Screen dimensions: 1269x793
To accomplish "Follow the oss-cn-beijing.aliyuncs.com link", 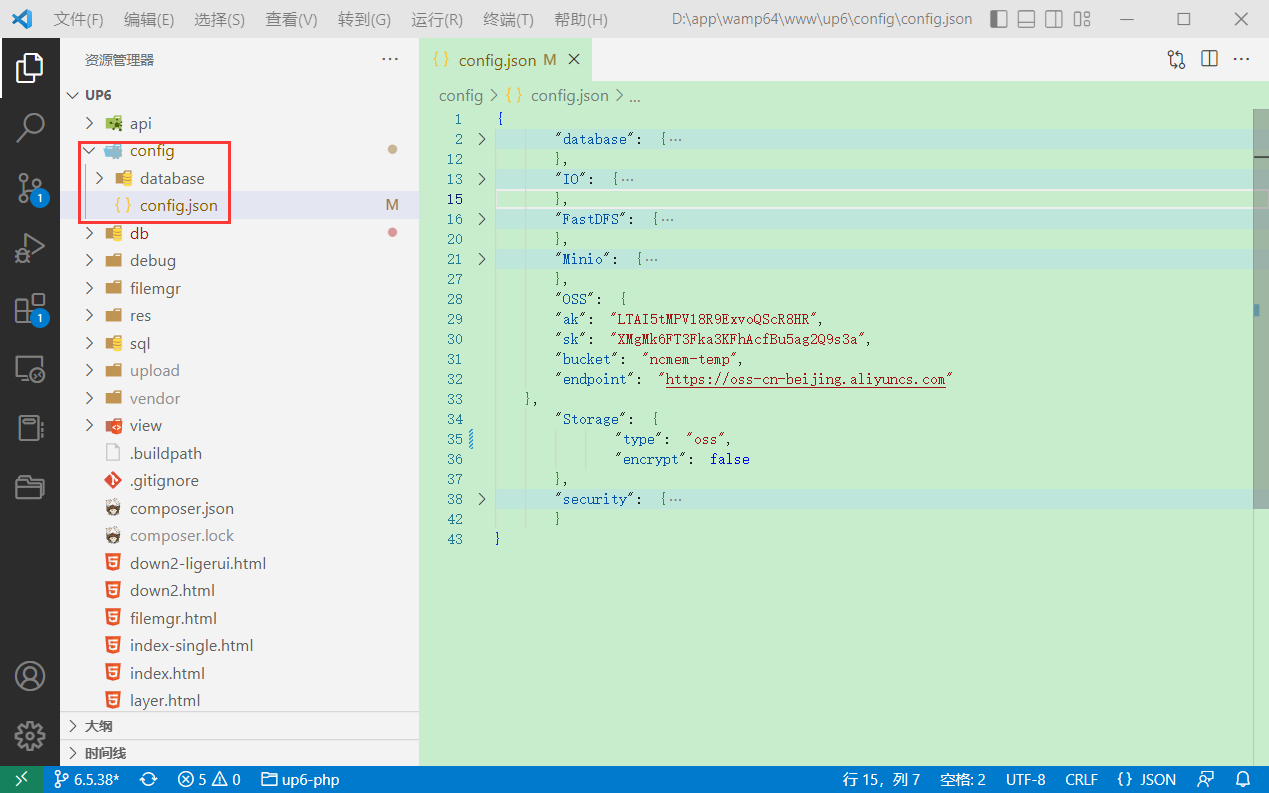I will (805, 379).
